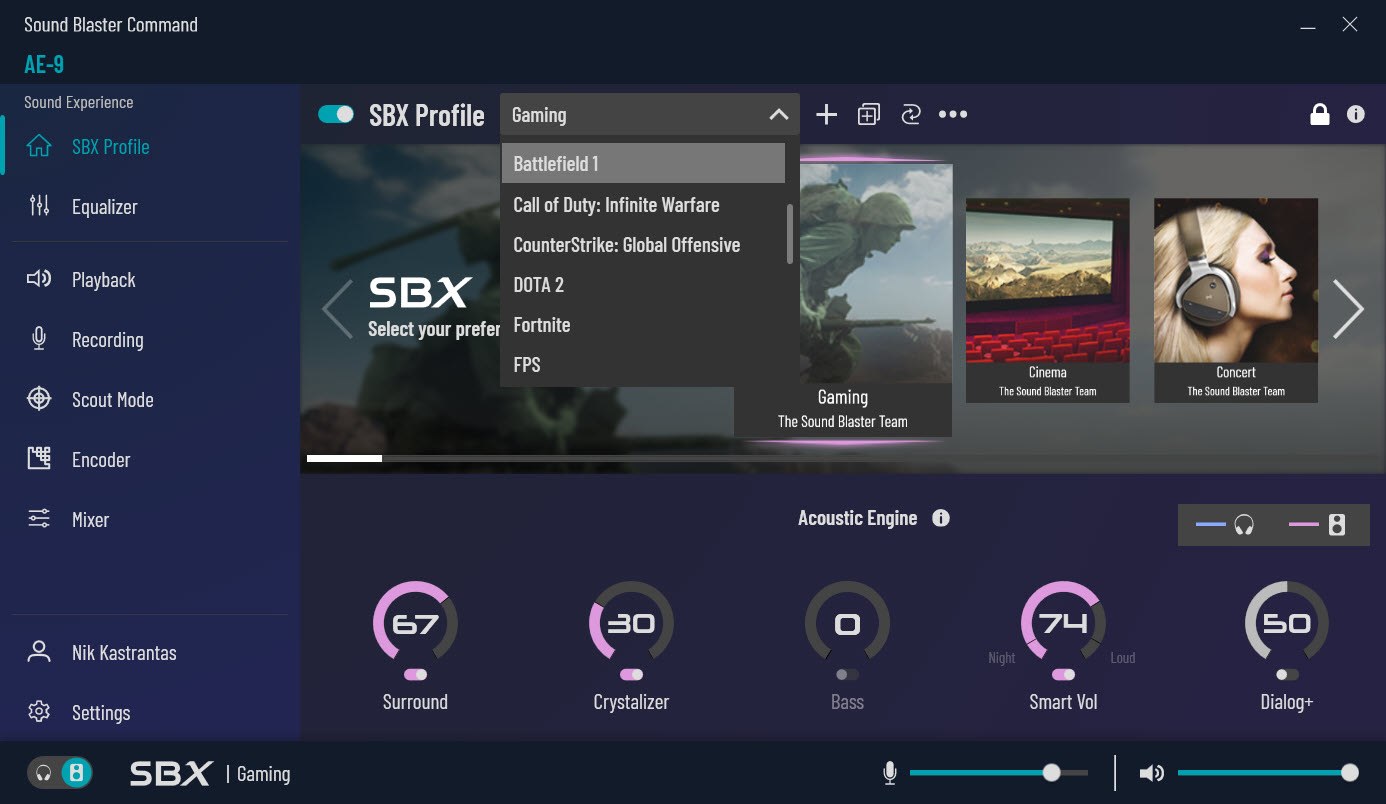Select Battlefield 1 from profile list

pos(643,163)
